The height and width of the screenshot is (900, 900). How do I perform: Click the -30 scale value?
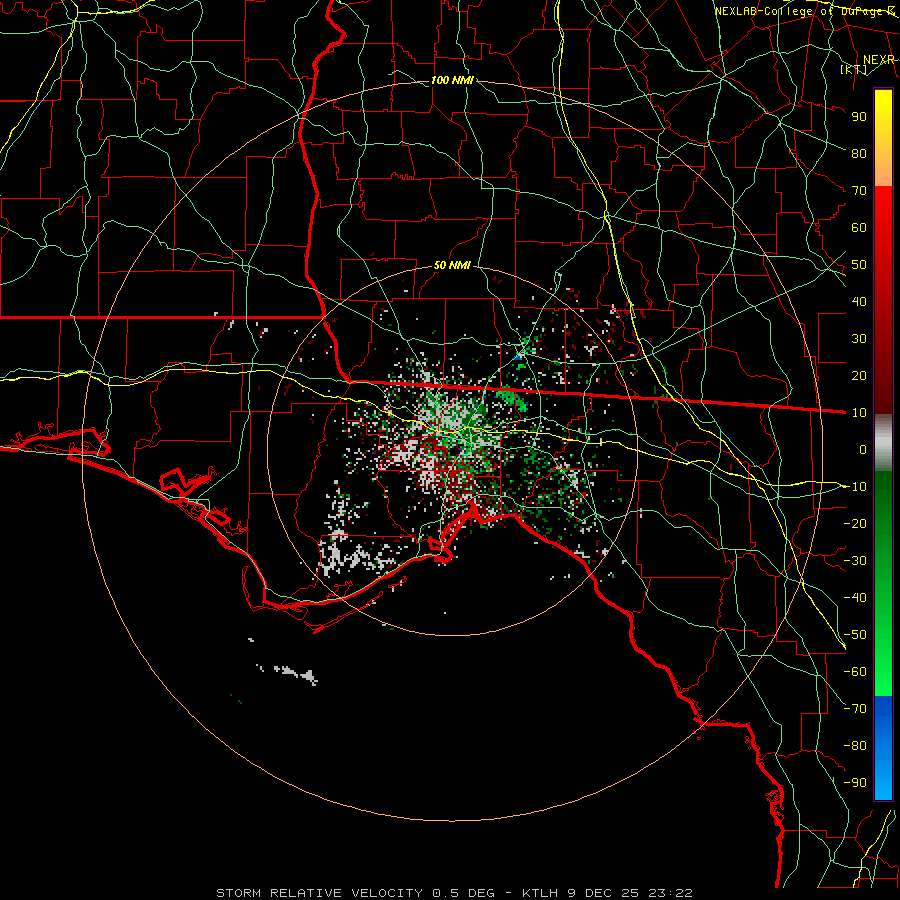point(855,561)
